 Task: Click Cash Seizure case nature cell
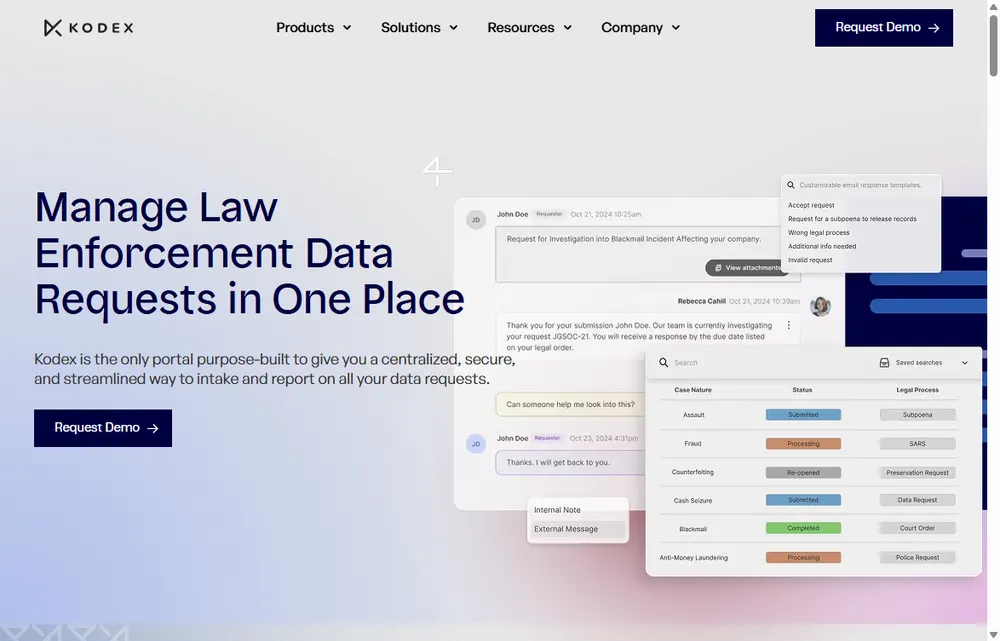pos(693,501)
